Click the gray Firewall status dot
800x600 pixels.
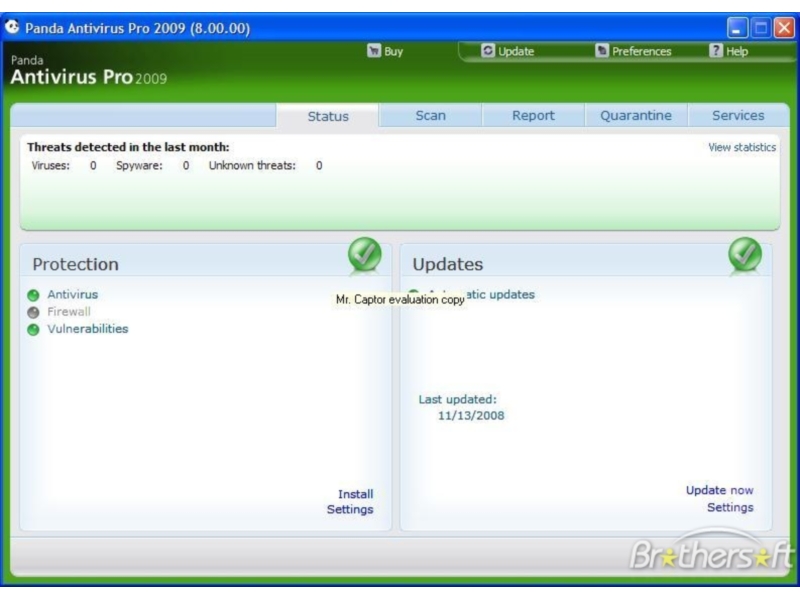(33, 312)
